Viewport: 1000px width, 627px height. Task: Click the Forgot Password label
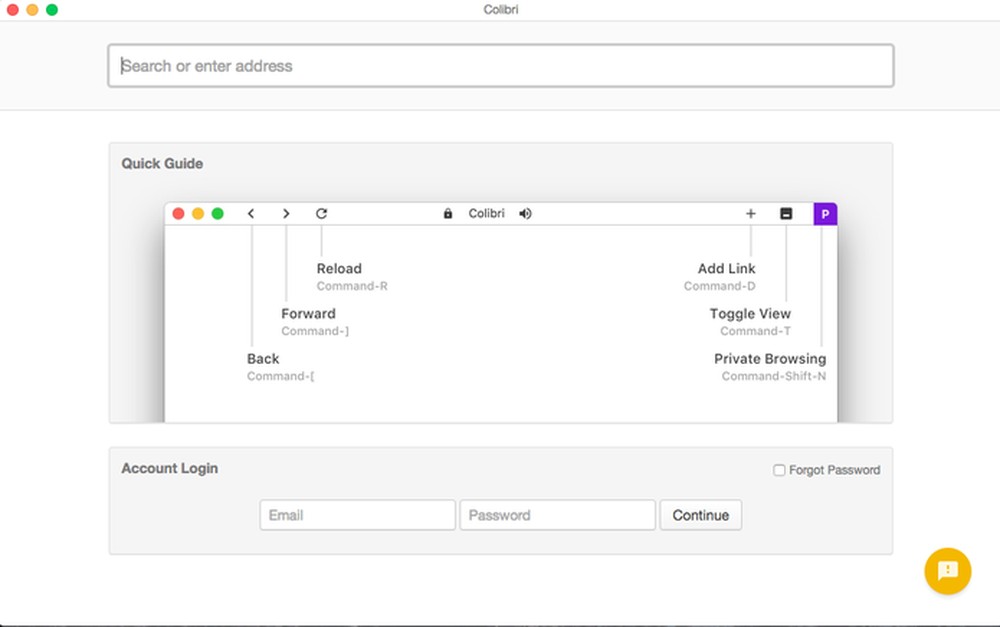pos(835,469)
